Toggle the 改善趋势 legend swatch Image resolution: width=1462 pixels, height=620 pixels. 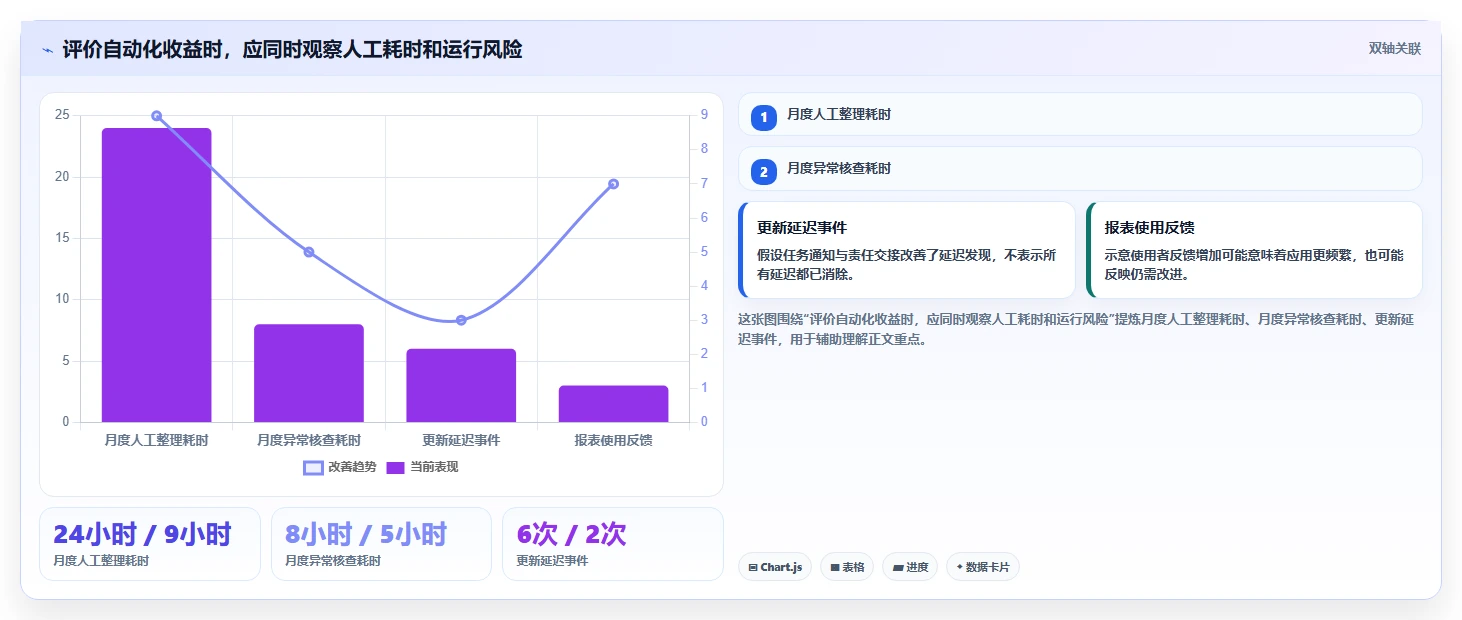point(314,467)
